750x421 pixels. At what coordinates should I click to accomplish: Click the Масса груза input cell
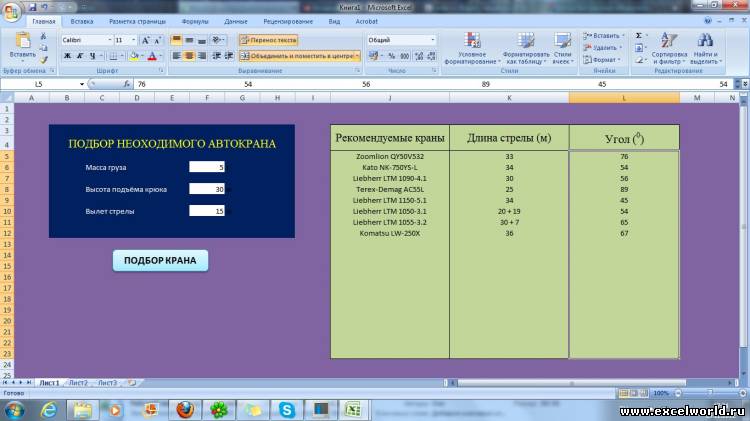[x=207, y=167]
